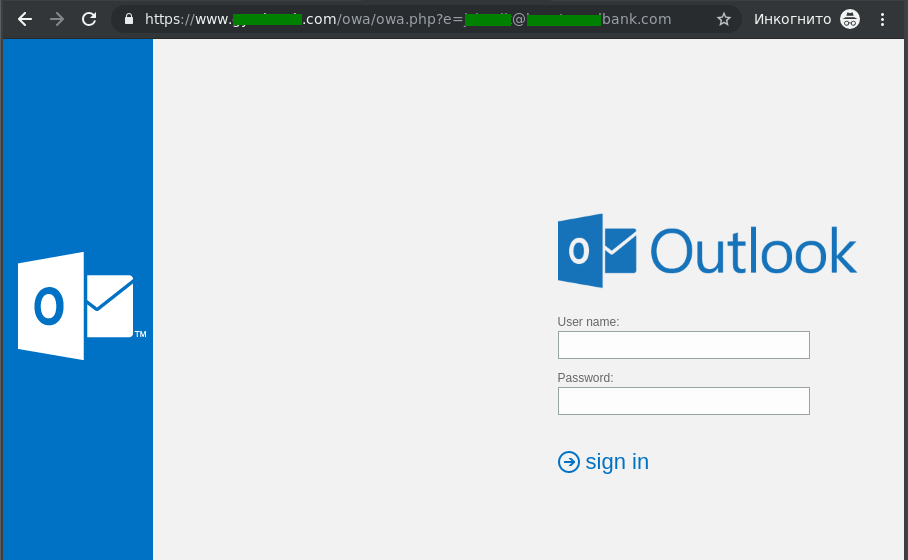Click the sign in arrow circle icon
The height and width of the screenshot is (560, 908).
pos(569,462)
